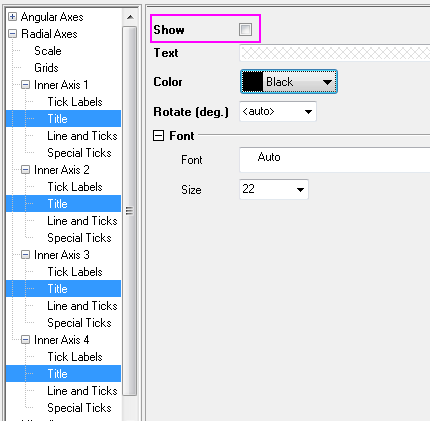
Task: Select Scale under Radial Axes
Action: (48, 51)
